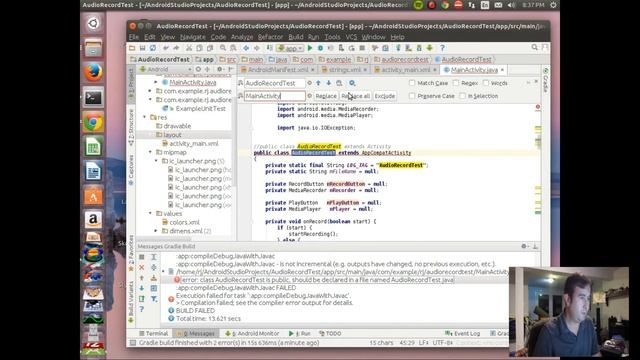Screen dimensions: 640x360
Task: Click the Forward navigation arrow
Action: click(x=257, y=48)
